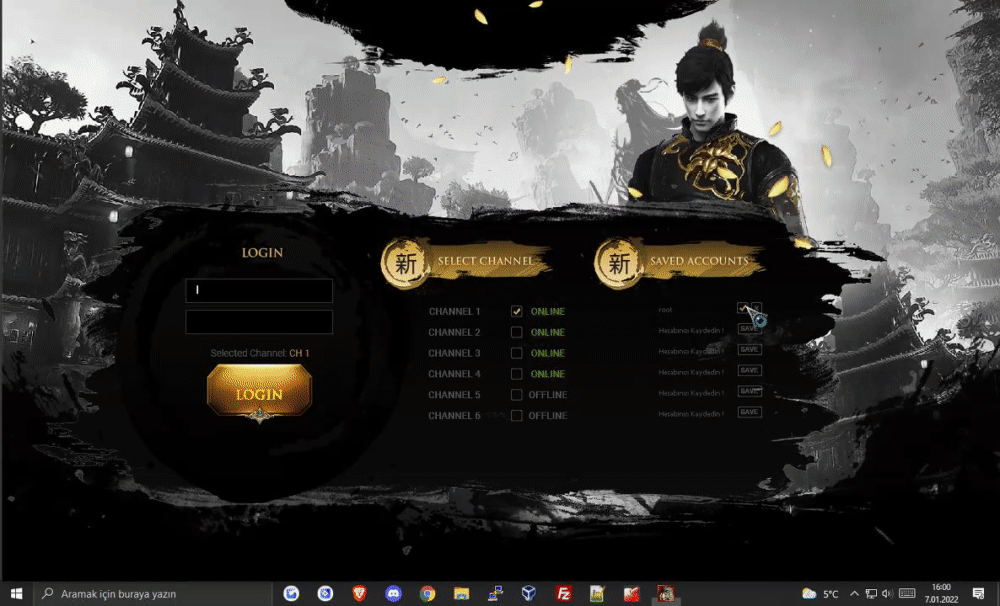Click the Windows taskbar search box
The width and height of the screenshot is (1000, 606).
click(x=153, y=594)
